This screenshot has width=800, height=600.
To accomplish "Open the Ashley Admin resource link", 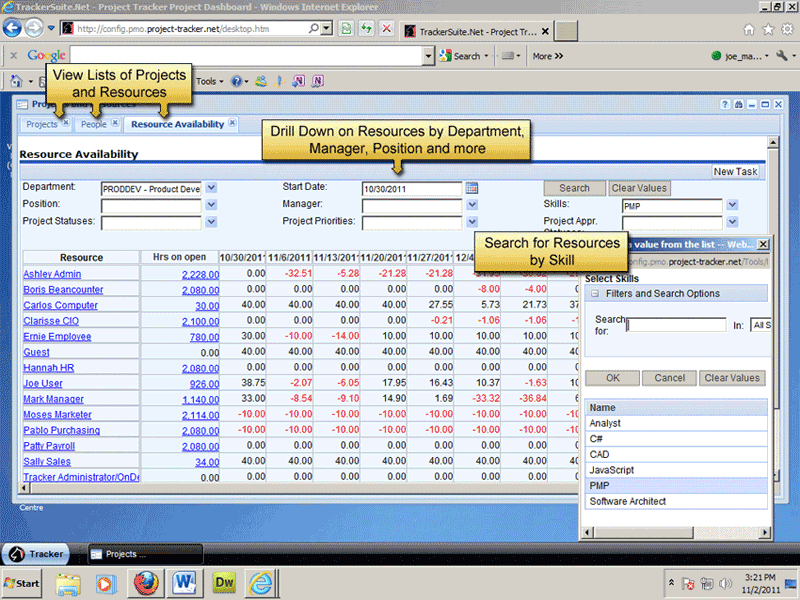I will (x=52, y=274).
